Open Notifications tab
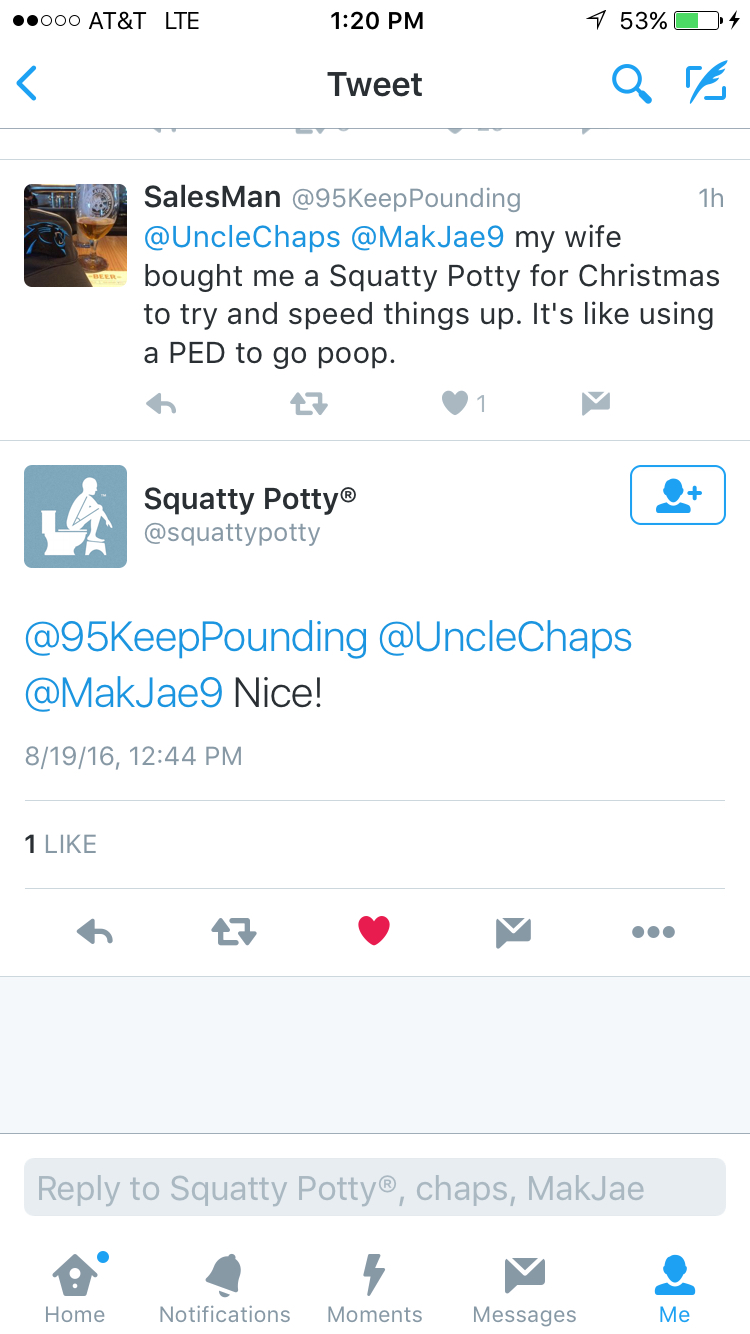The width and height of the screenshot is (750, 1334). click(225, 1288)
